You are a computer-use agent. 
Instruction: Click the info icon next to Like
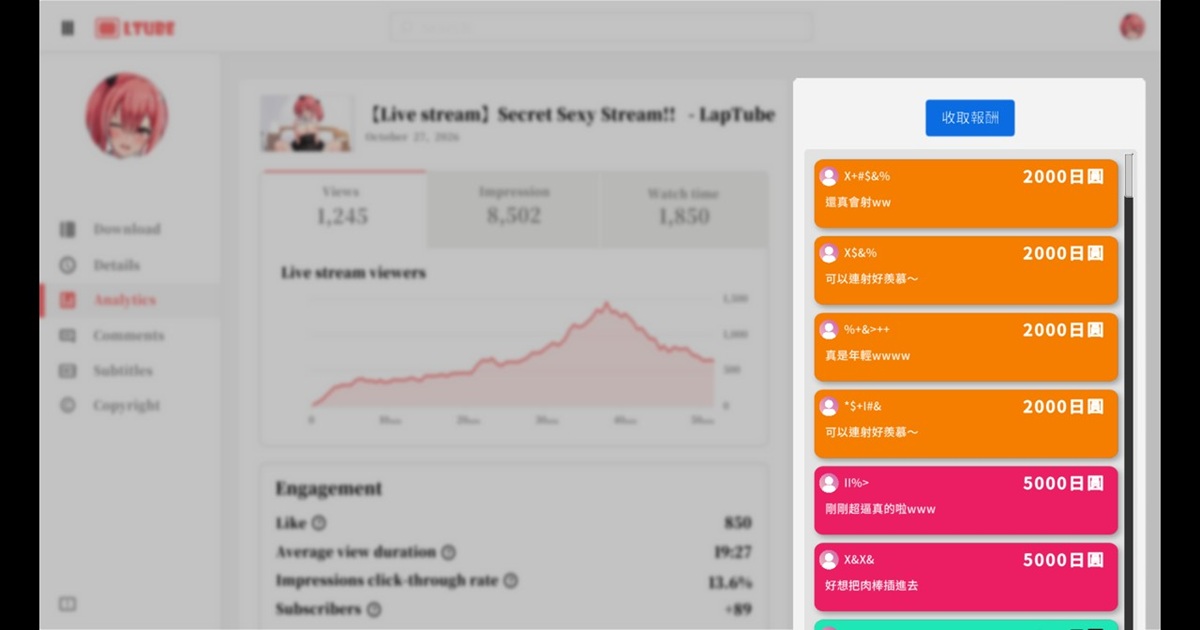pos(319,523)
